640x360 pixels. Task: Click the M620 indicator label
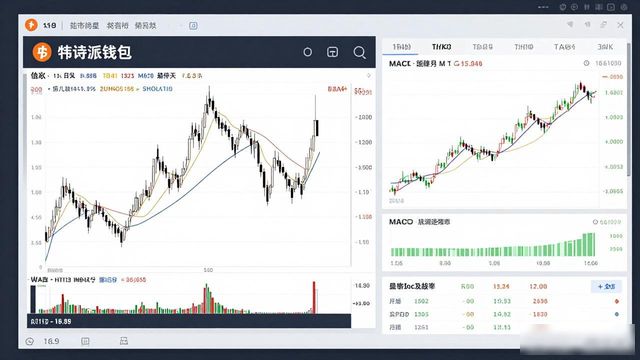pyautogui.click(x=146, y=76)
